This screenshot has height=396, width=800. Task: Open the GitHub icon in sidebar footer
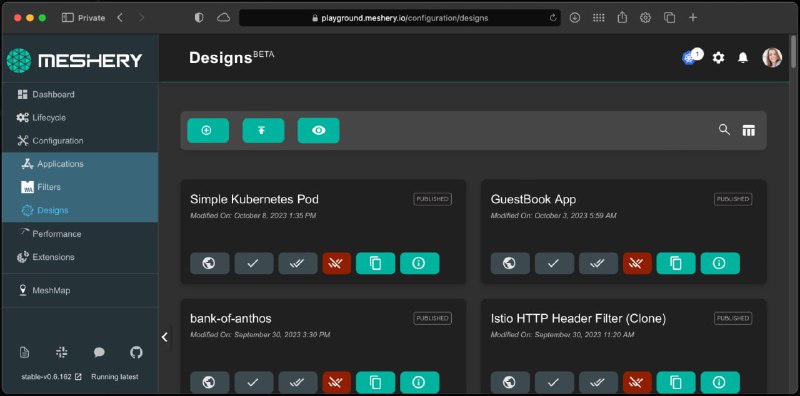[136, 352]
